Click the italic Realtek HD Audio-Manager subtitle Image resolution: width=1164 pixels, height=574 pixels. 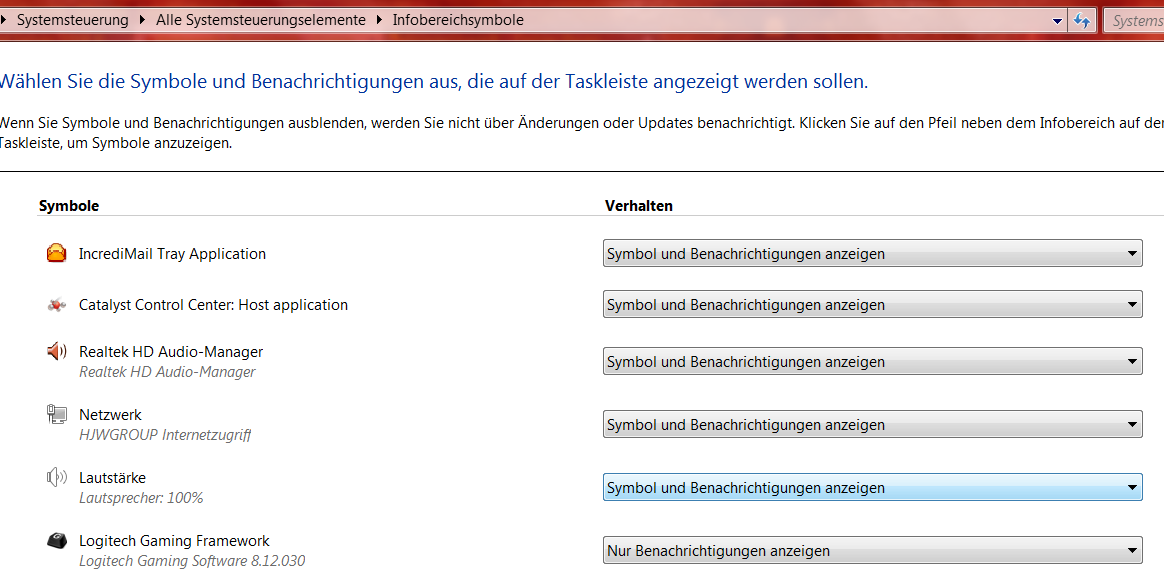[x=167, y=371]
